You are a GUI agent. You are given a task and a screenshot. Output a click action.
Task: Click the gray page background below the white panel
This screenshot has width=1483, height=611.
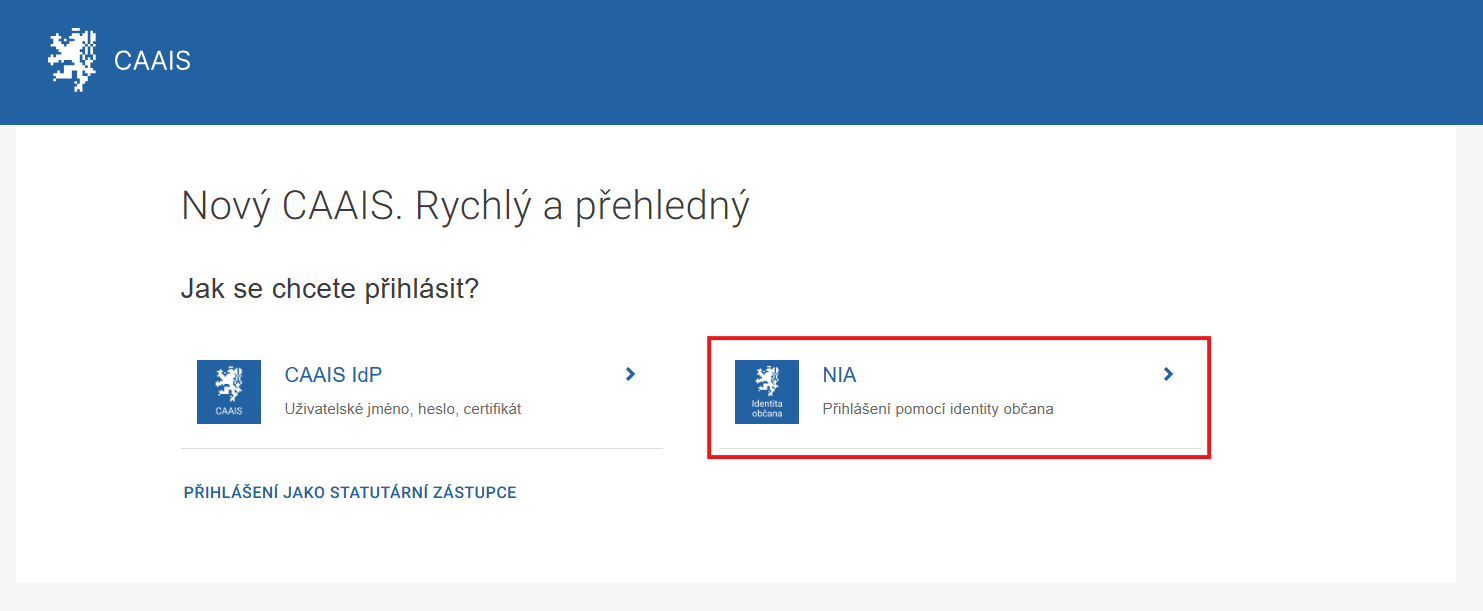(x=740, y=598)
